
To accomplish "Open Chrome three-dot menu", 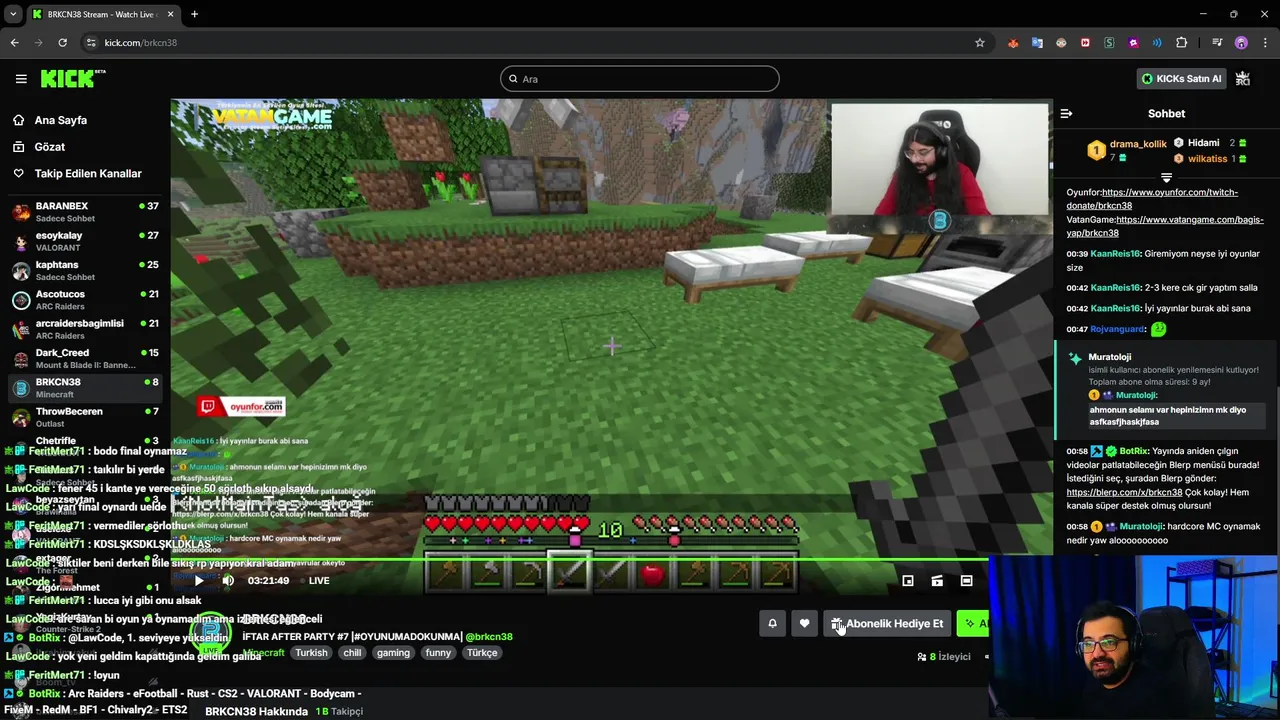I will [1265, 42].
